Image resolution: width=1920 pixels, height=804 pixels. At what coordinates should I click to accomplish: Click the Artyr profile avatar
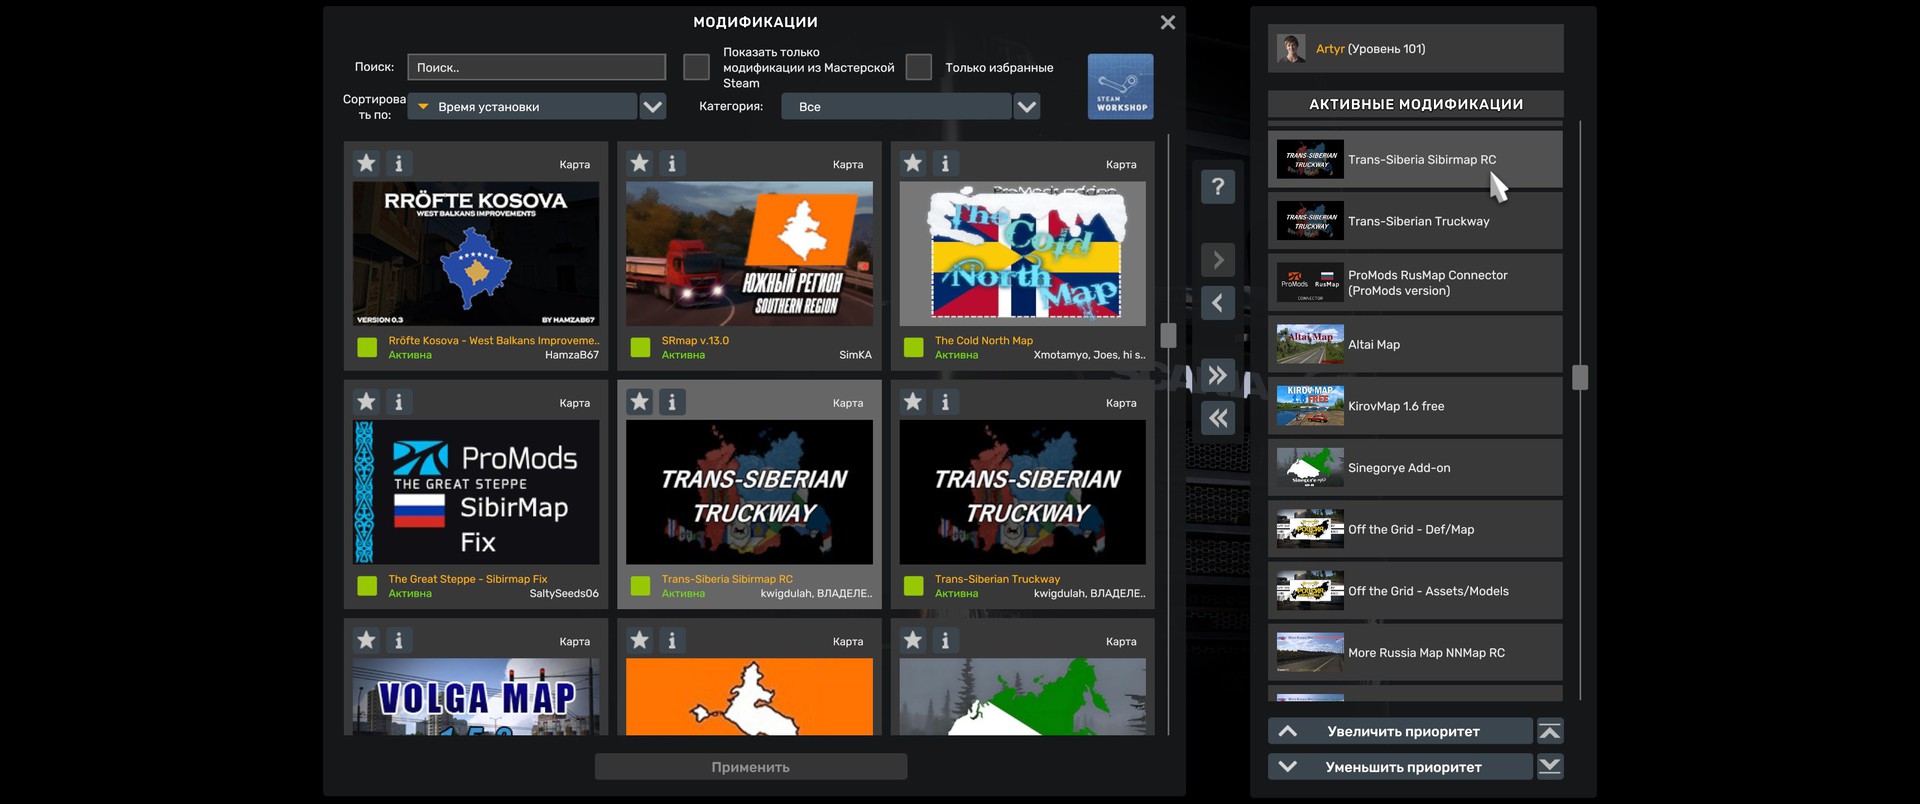pyautogui.click(x=1291, y=48)
